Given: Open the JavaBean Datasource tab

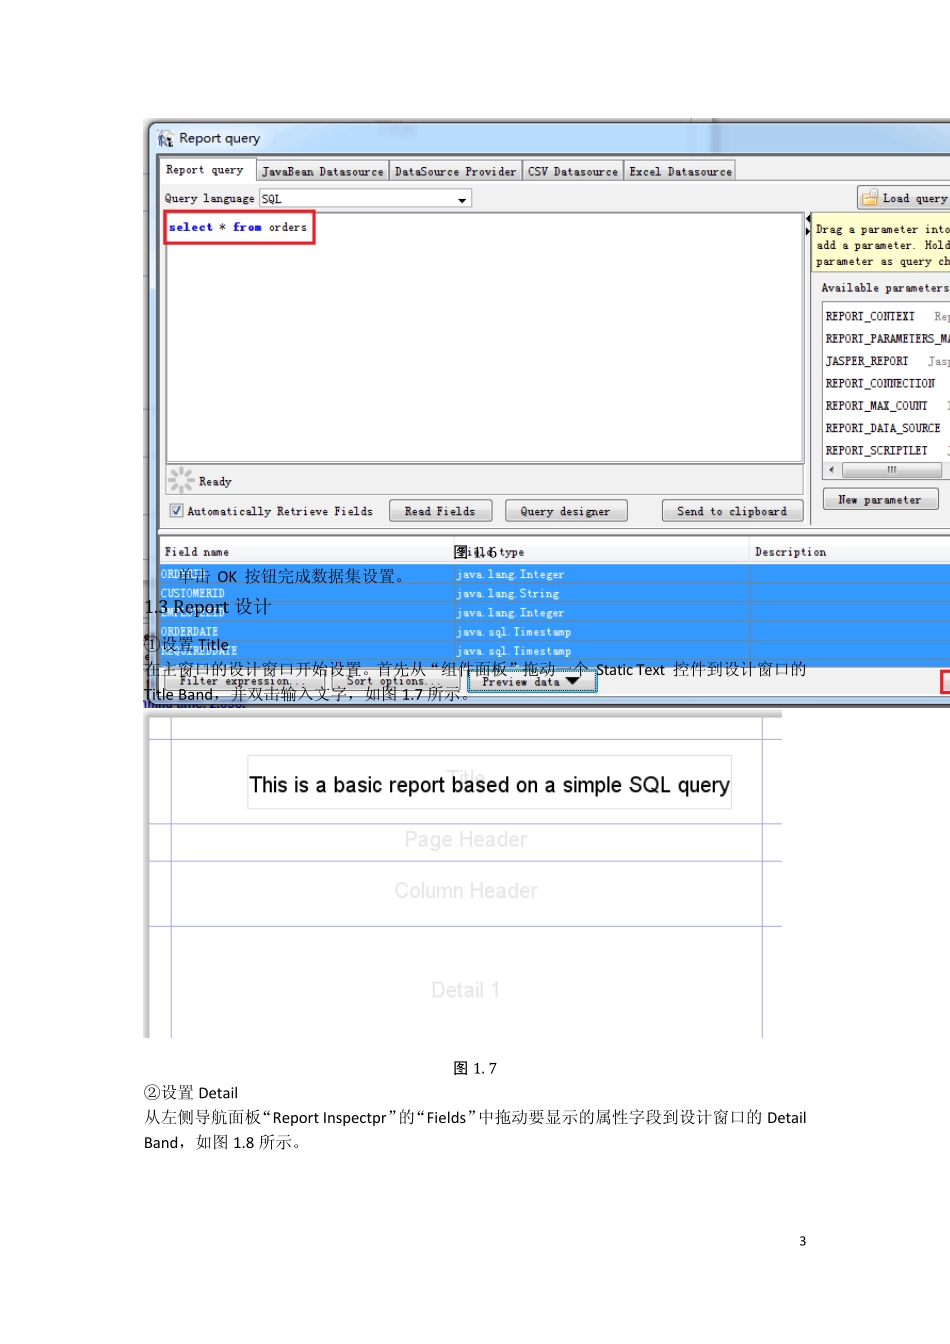Looking at the screenshot, I should point(323,172).
